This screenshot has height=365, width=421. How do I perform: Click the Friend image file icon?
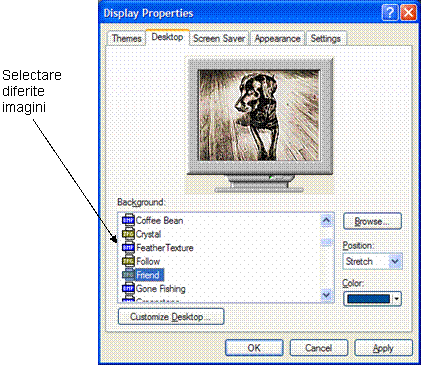[x=128, y=275]
